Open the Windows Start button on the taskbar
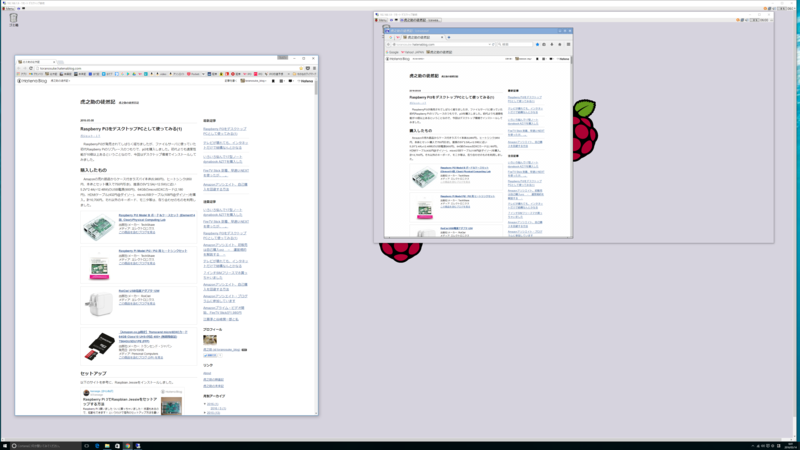 tap(5, 446)
